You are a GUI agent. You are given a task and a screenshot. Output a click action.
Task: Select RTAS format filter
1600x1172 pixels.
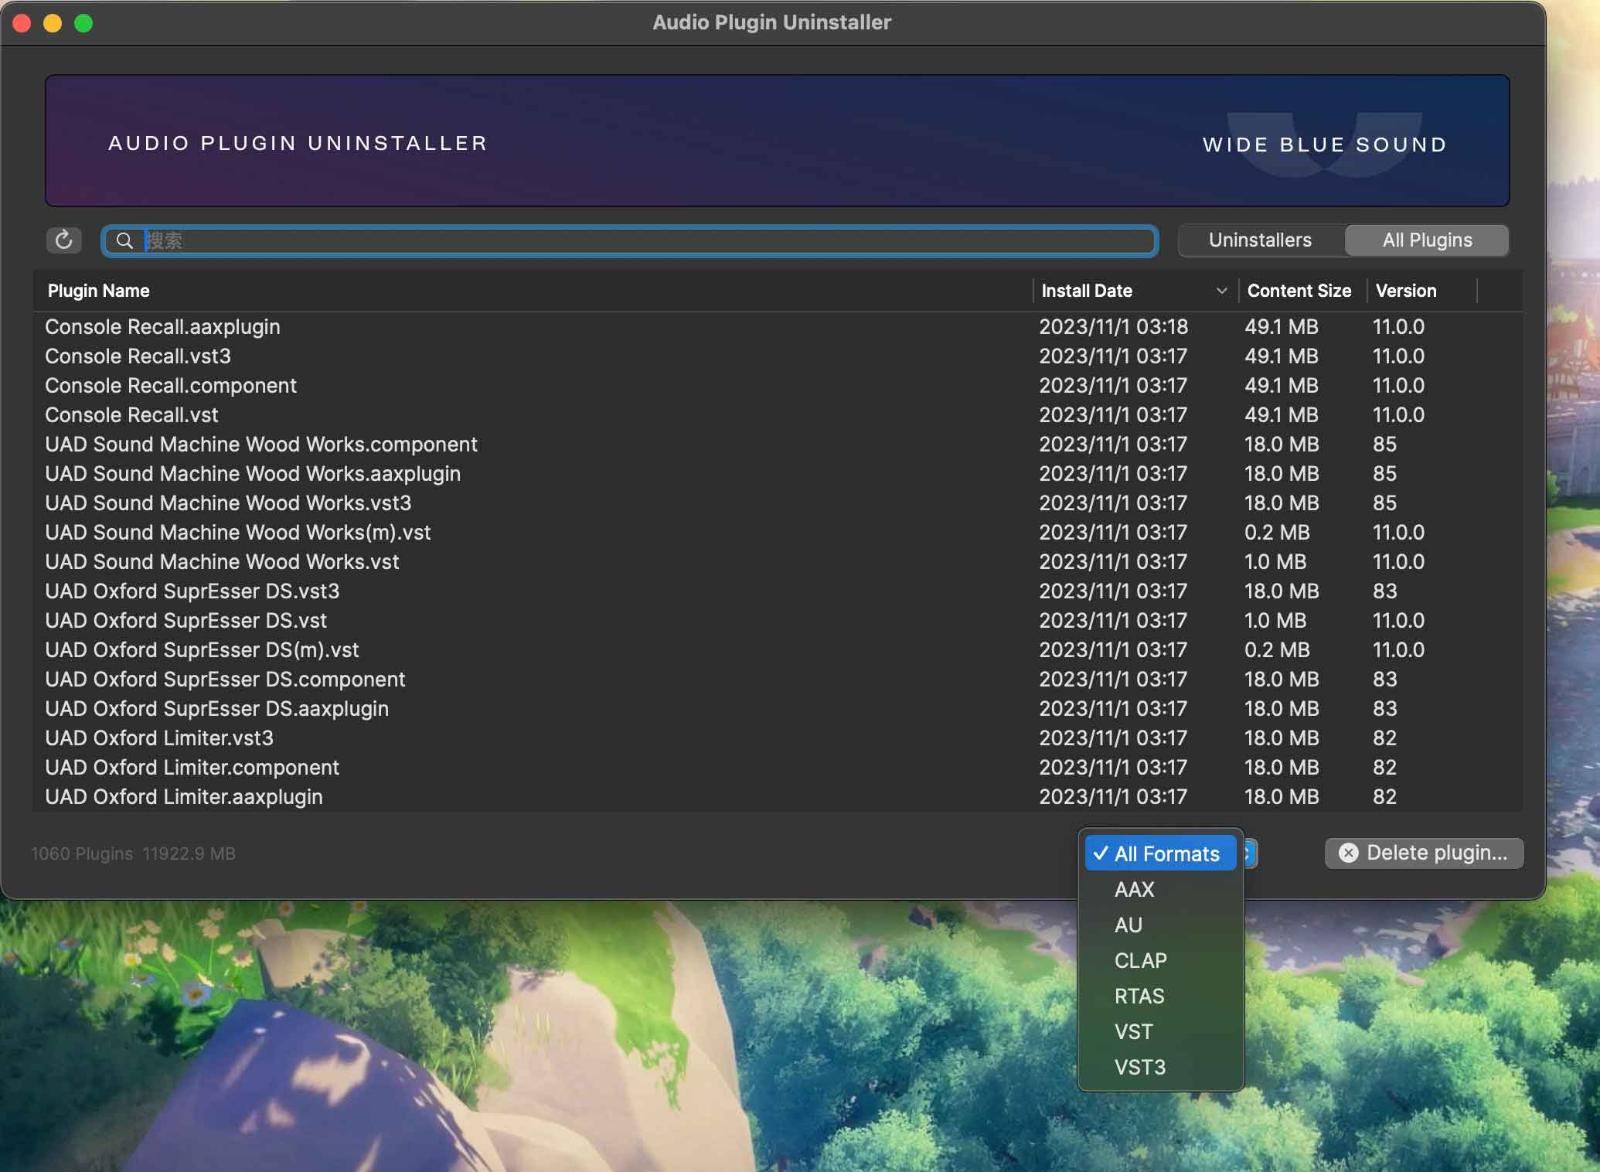coord(1139,996)
